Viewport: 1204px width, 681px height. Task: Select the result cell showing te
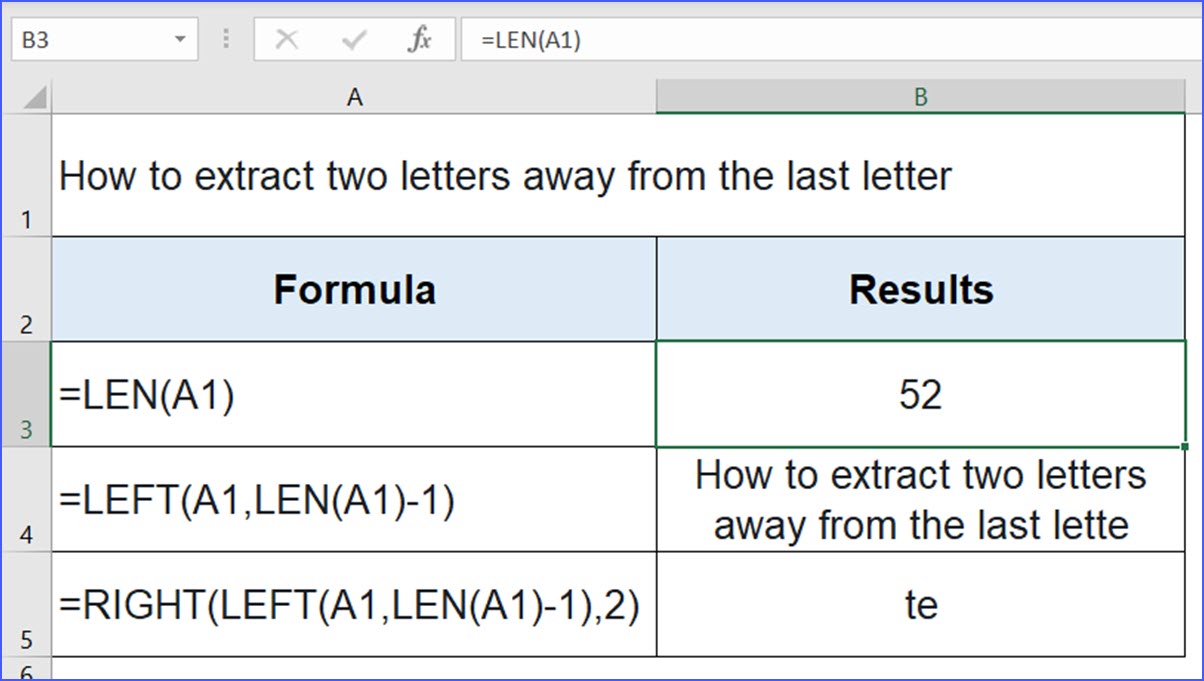click(x=921, y=604)
